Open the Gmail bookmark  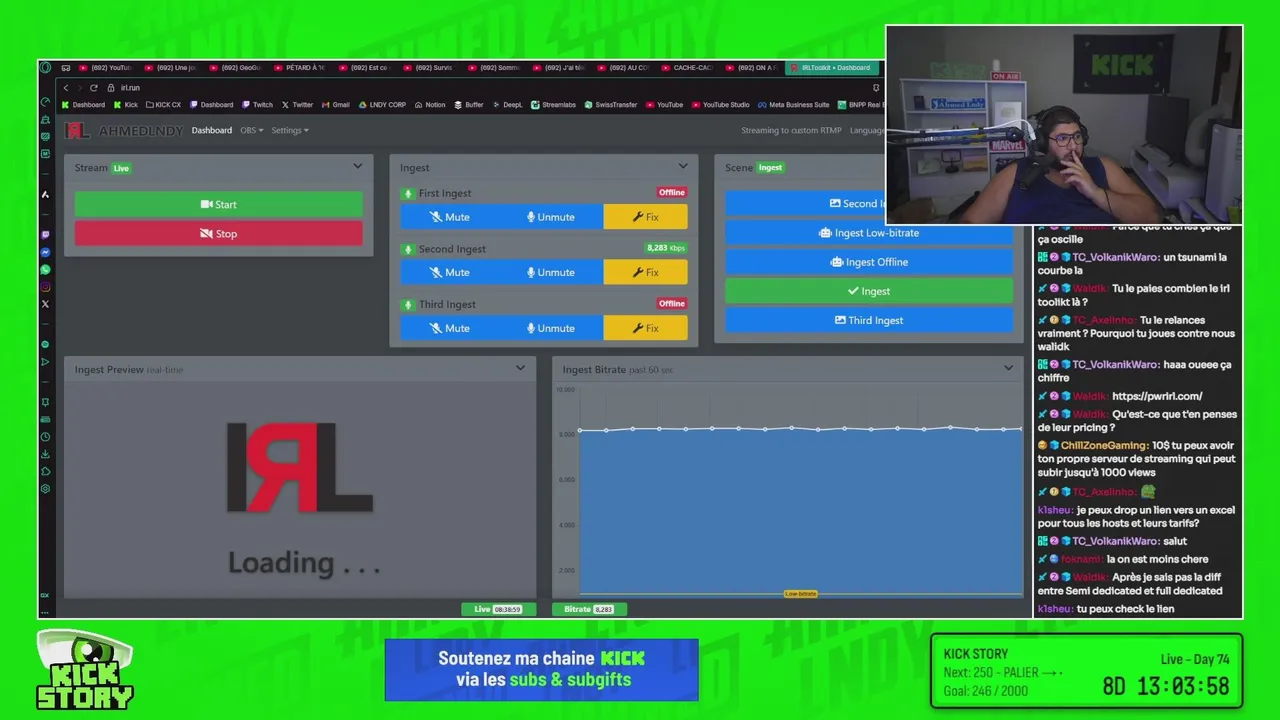pos(336,104)
